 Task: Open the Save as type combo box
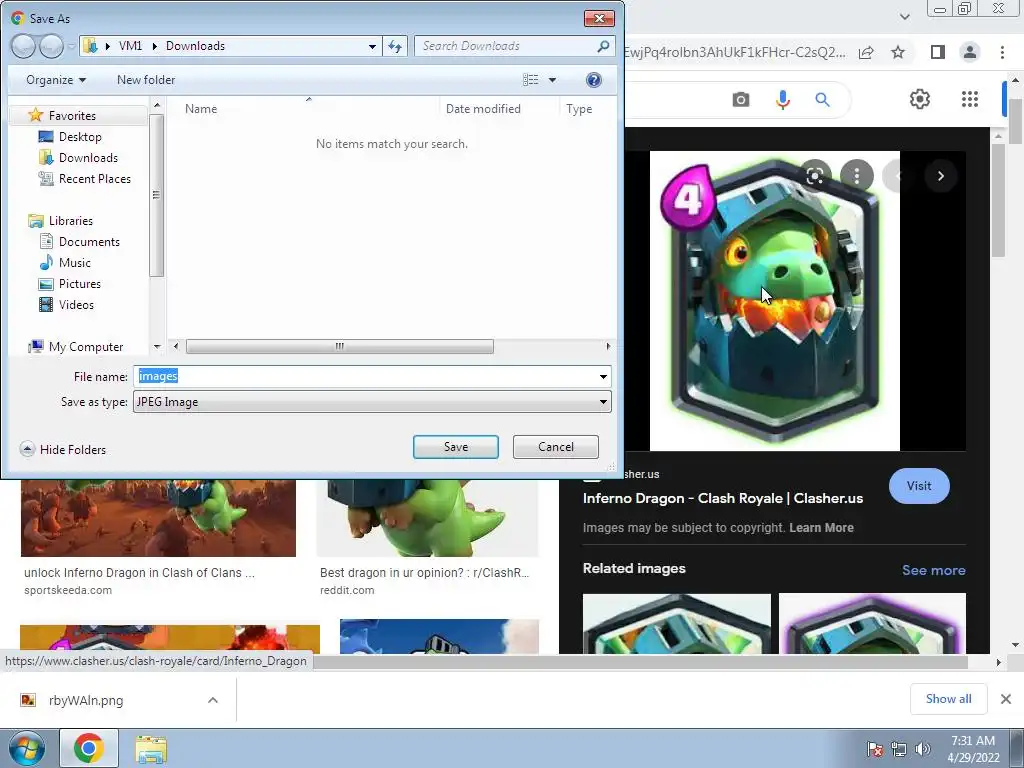pyautogui.click(x=372, y=402)
